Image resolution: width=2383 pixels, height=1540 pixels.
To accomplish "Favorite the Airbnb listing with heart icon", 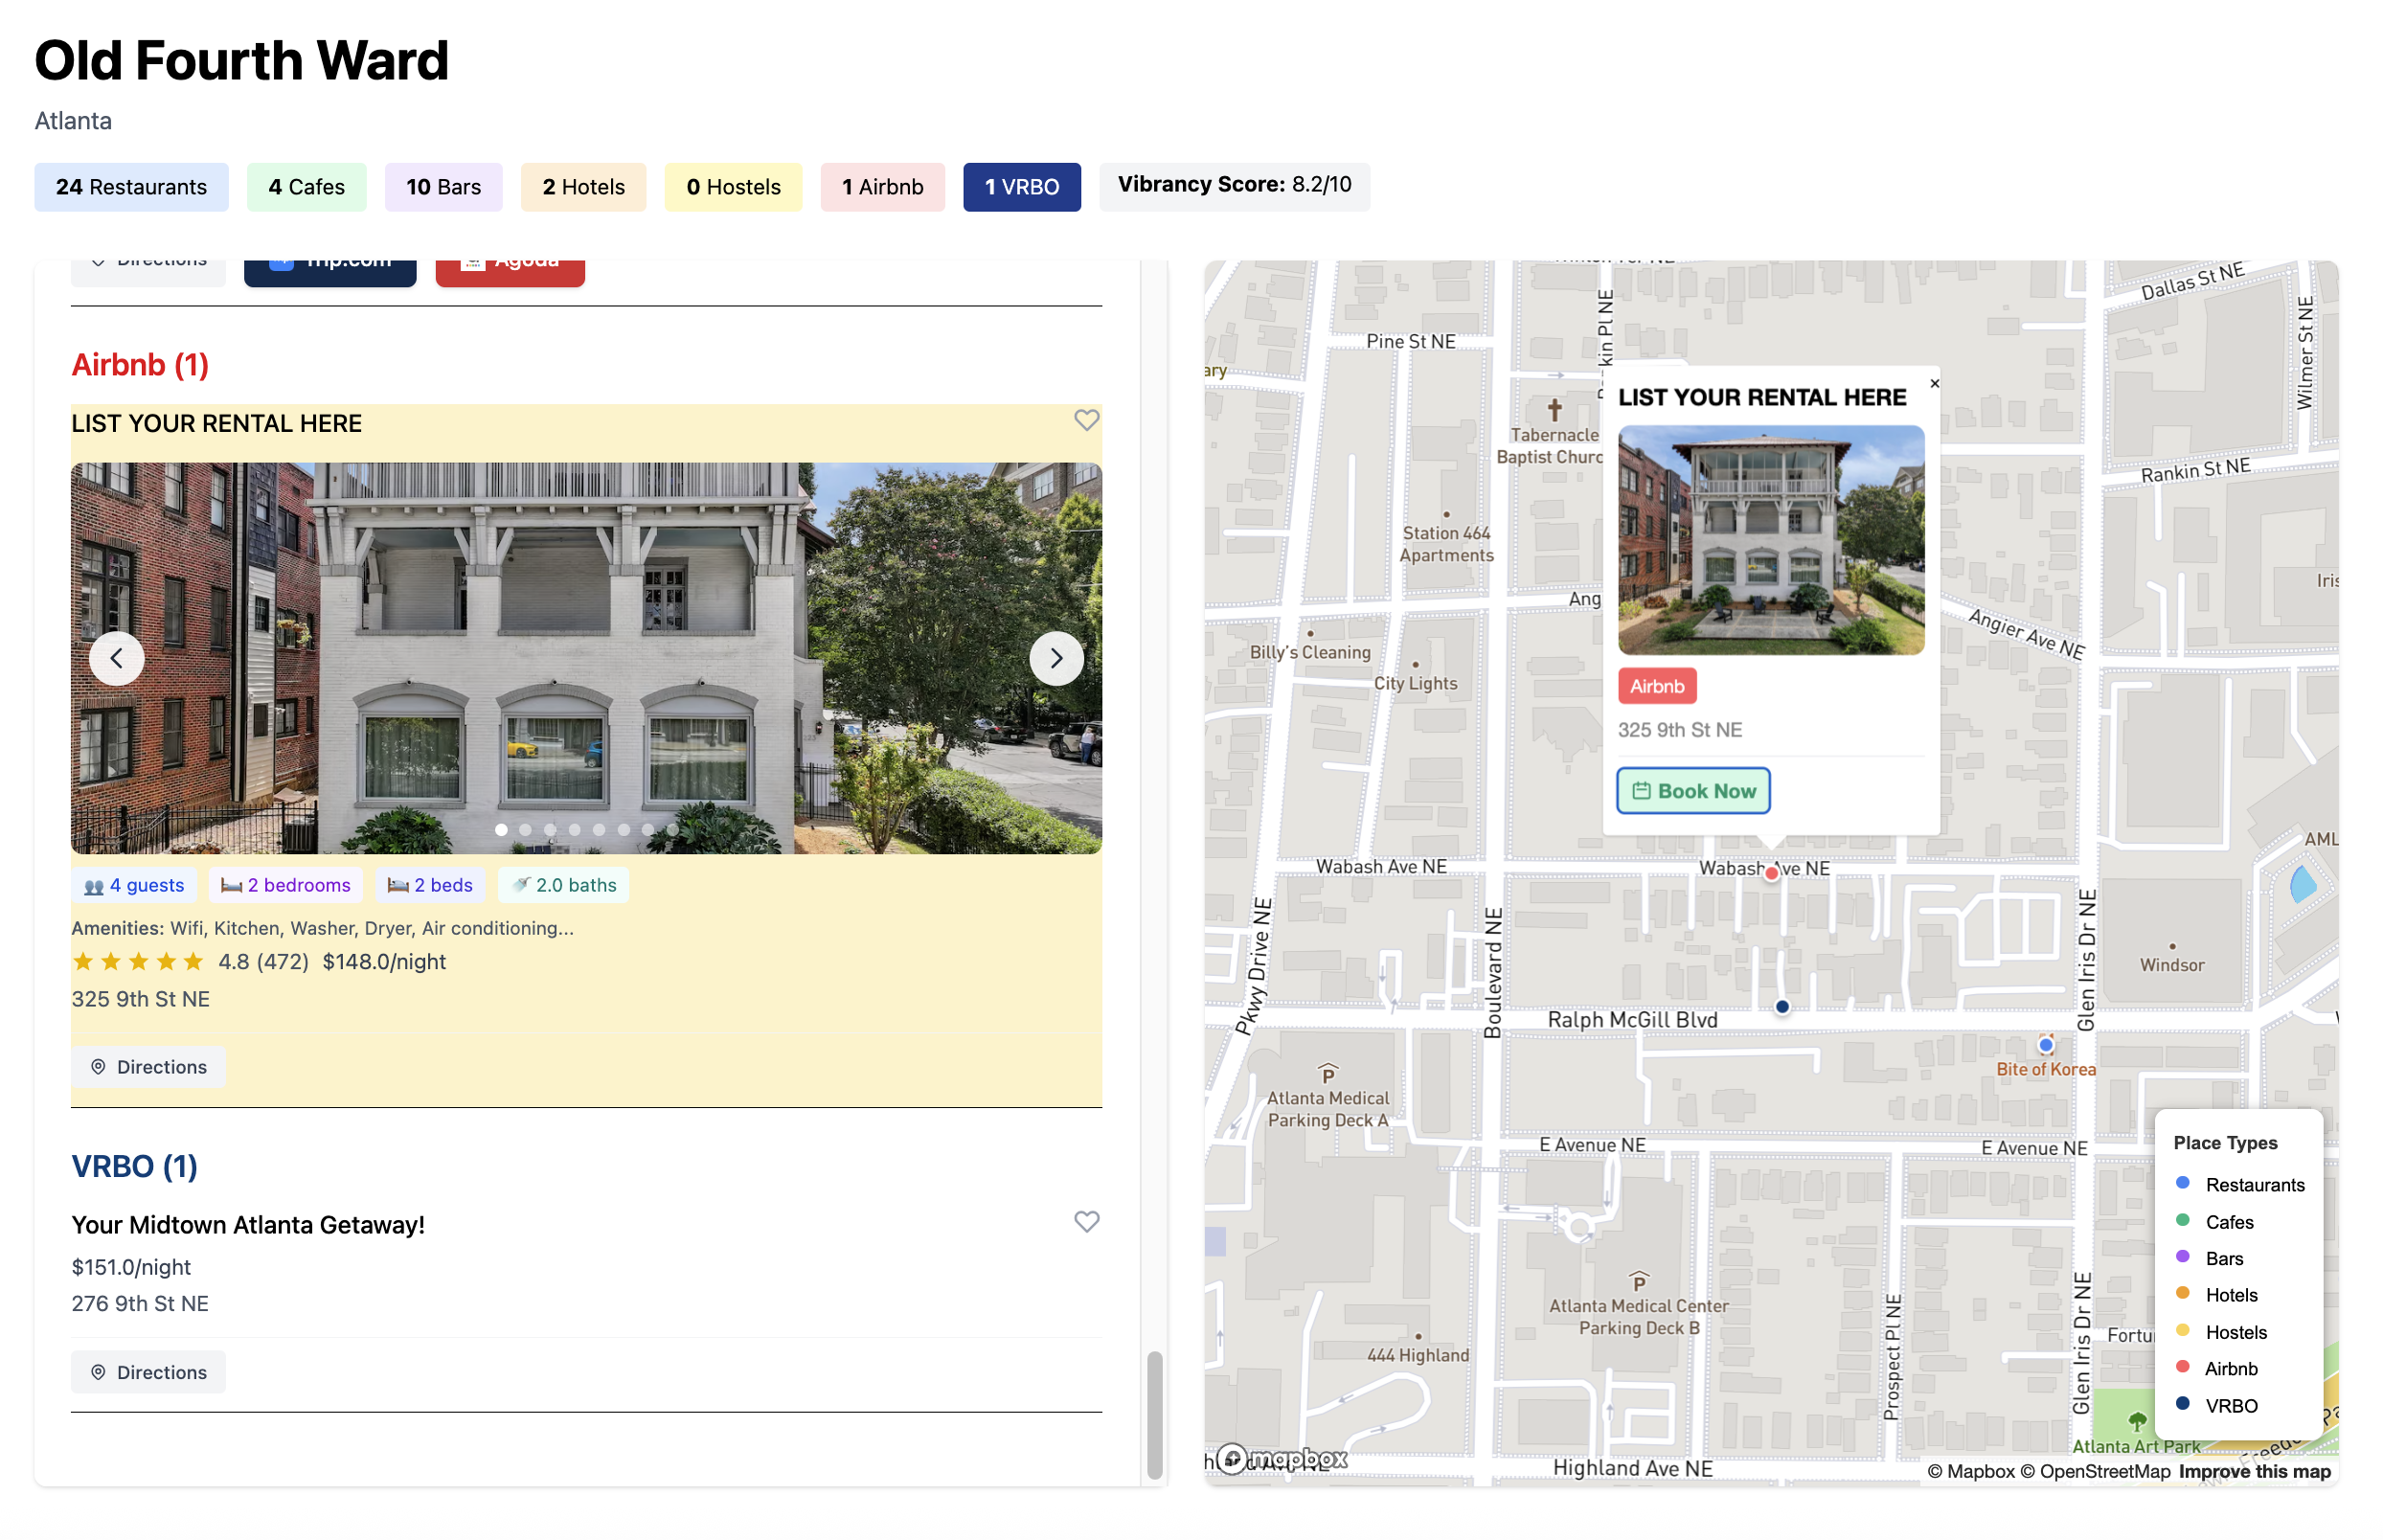I will 1086,420.
